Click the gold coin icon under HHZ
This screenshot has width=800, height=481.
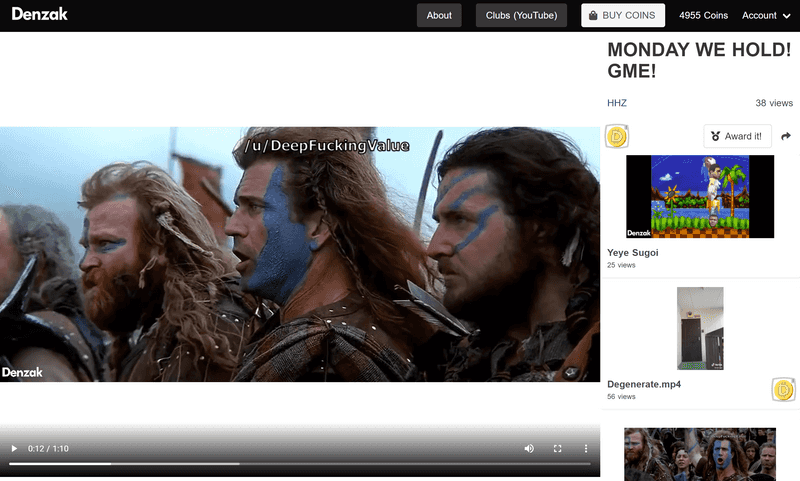pos(617,137)
